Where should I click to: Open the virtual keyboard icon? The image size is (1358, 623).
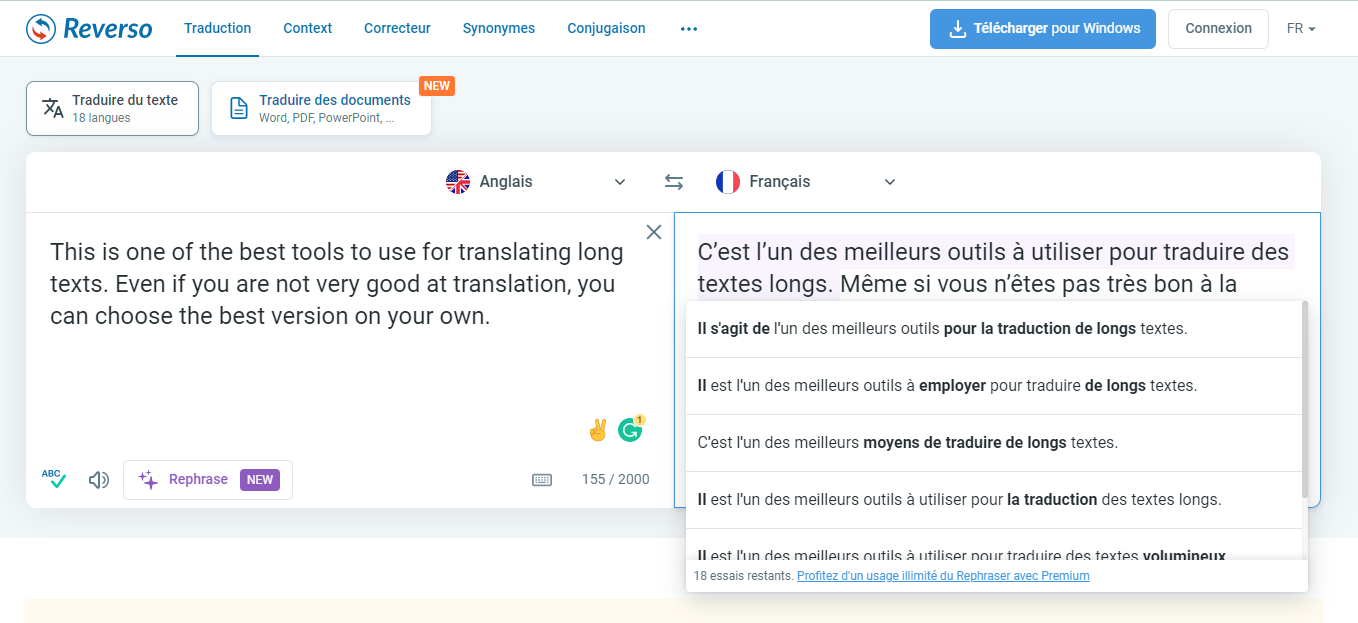(542, 480)
